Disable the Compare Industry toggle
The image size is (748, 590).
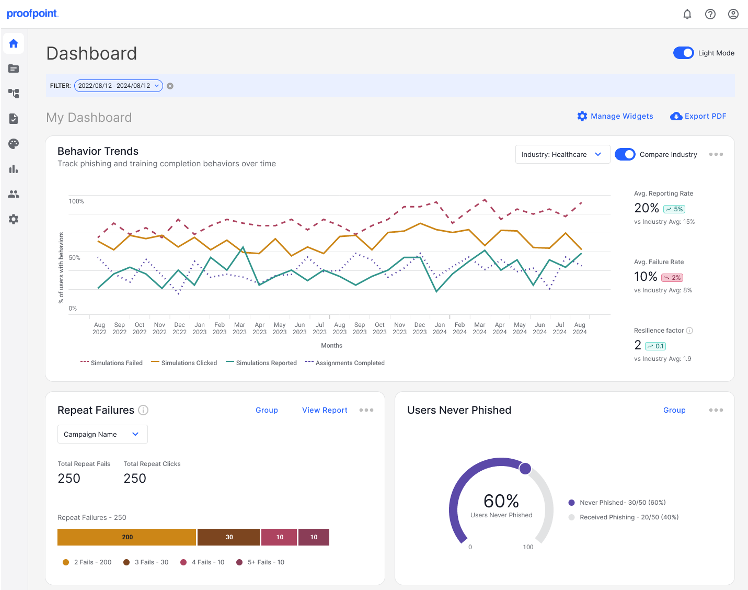click(625, 154)
